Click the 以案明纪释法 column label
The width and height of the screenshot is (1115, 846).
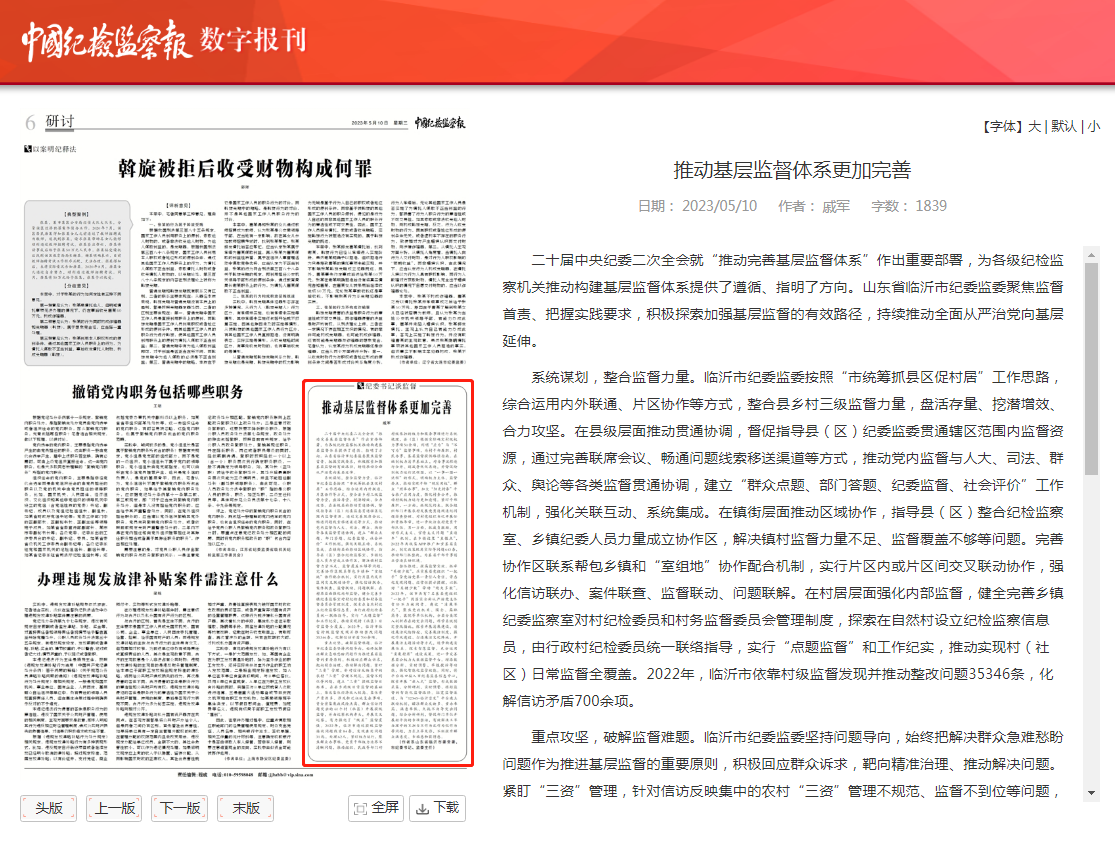pyautogui.click(x=50, y=149)
